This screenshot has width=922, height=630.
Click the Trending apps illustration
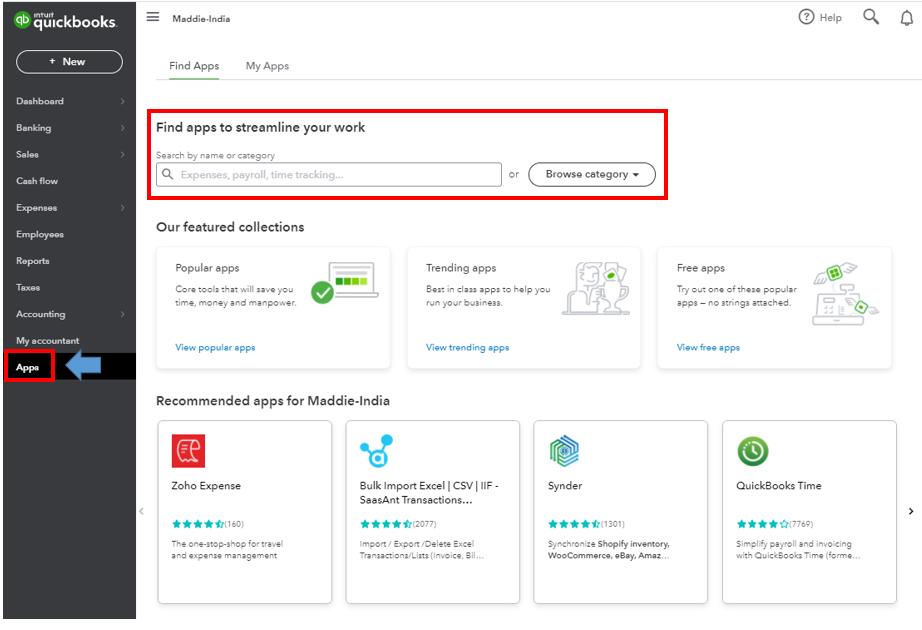596,288
